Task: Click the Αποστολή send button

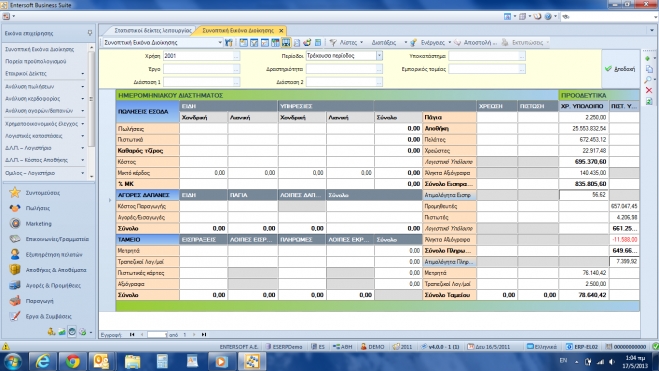Action: pos(475,42)
